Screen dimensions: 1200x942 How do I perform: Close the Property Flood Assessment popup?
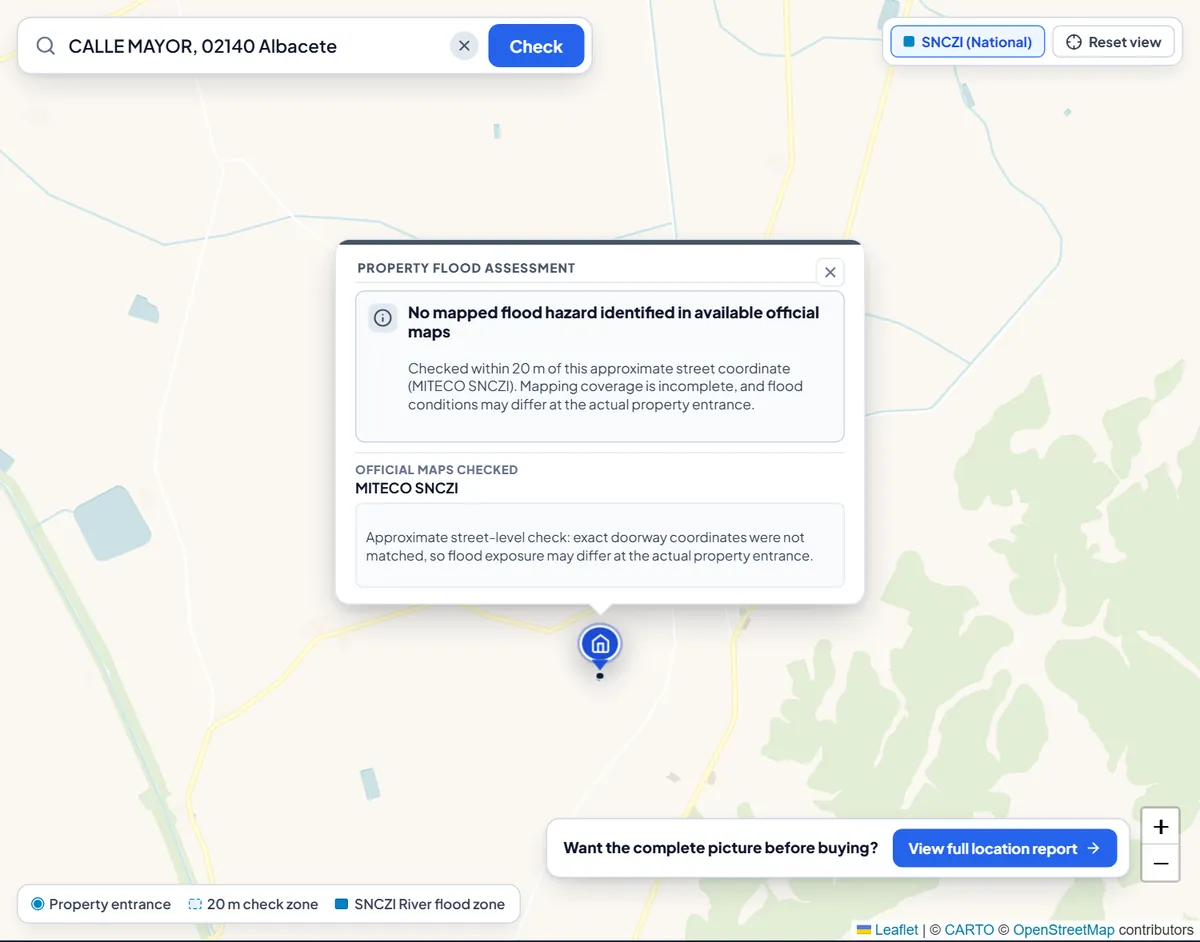coord(830,272)
